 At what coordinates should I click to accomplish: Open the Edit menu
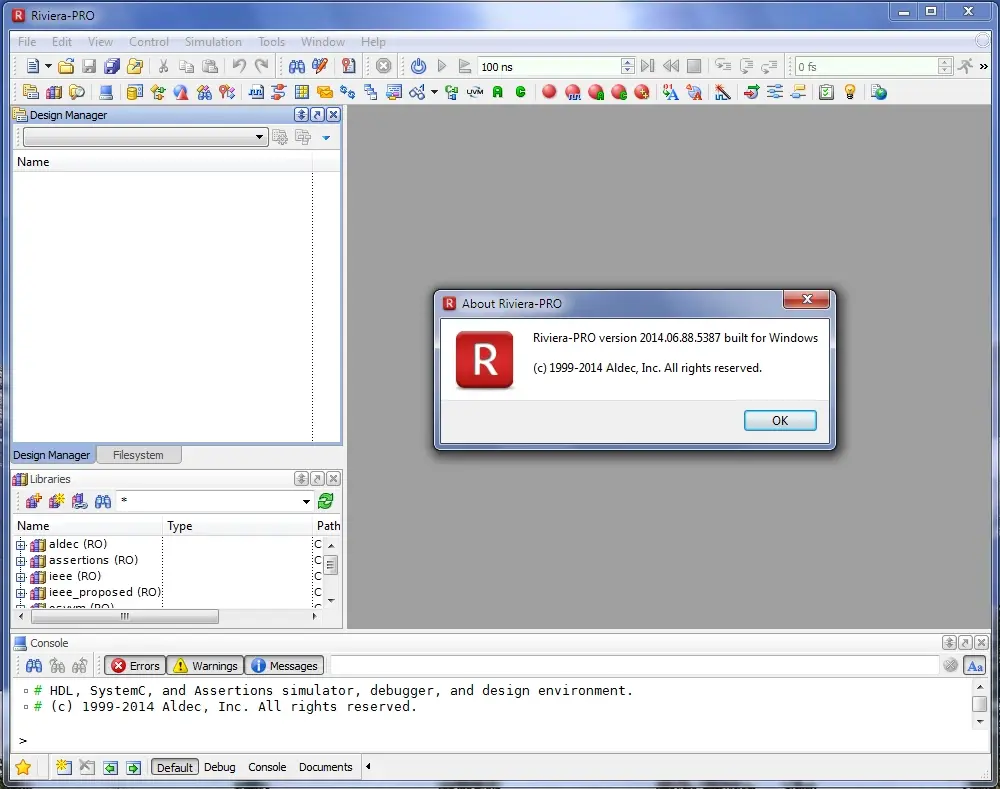click(62, 41)
